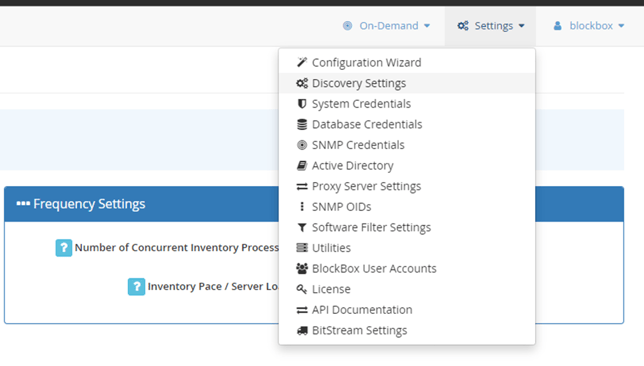Open the blockbox user dropdown
This screenshot has height=366, width=644.
pyautogui.click(x=589, y=26)
